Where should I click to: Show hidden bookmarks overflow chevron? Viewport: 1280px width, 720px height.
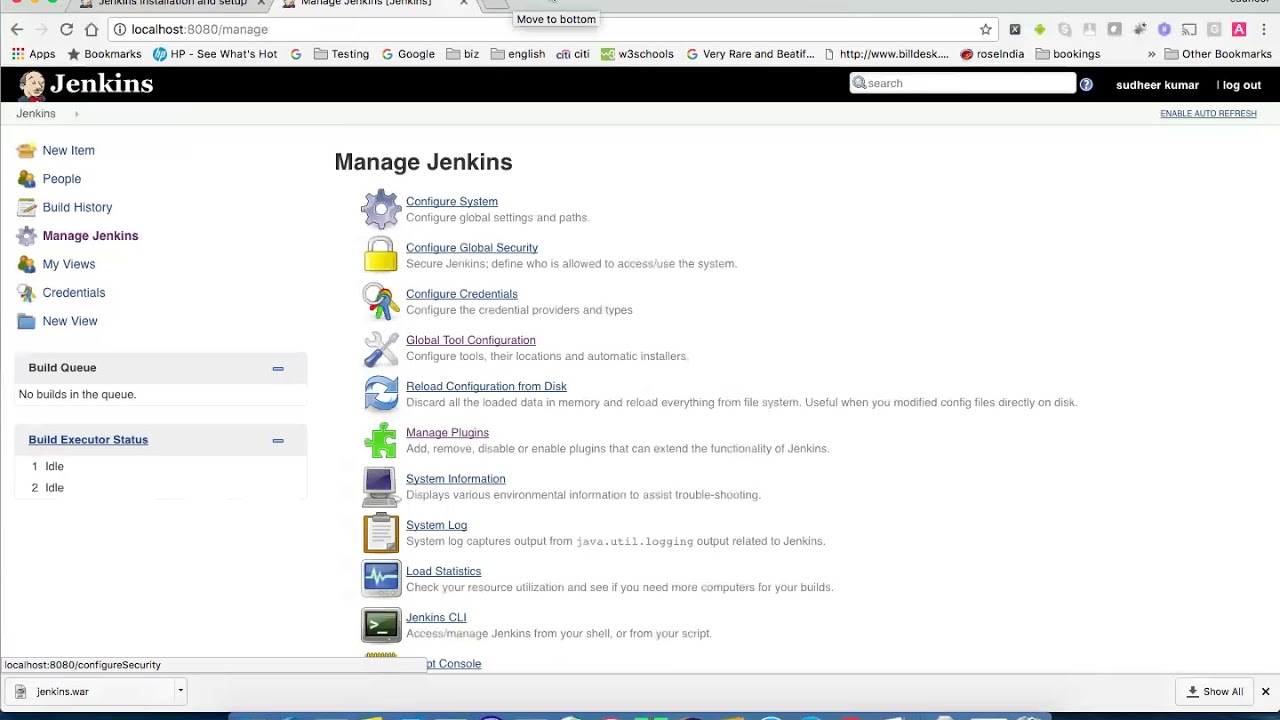(1151, 54)
